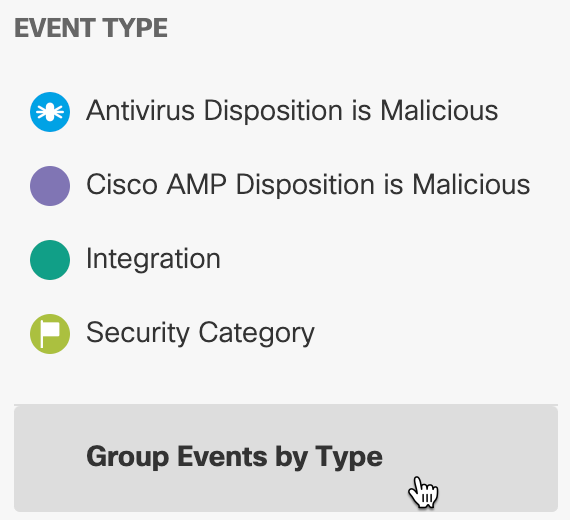Click the flag icon for Security Category

[x=50, y=334]
